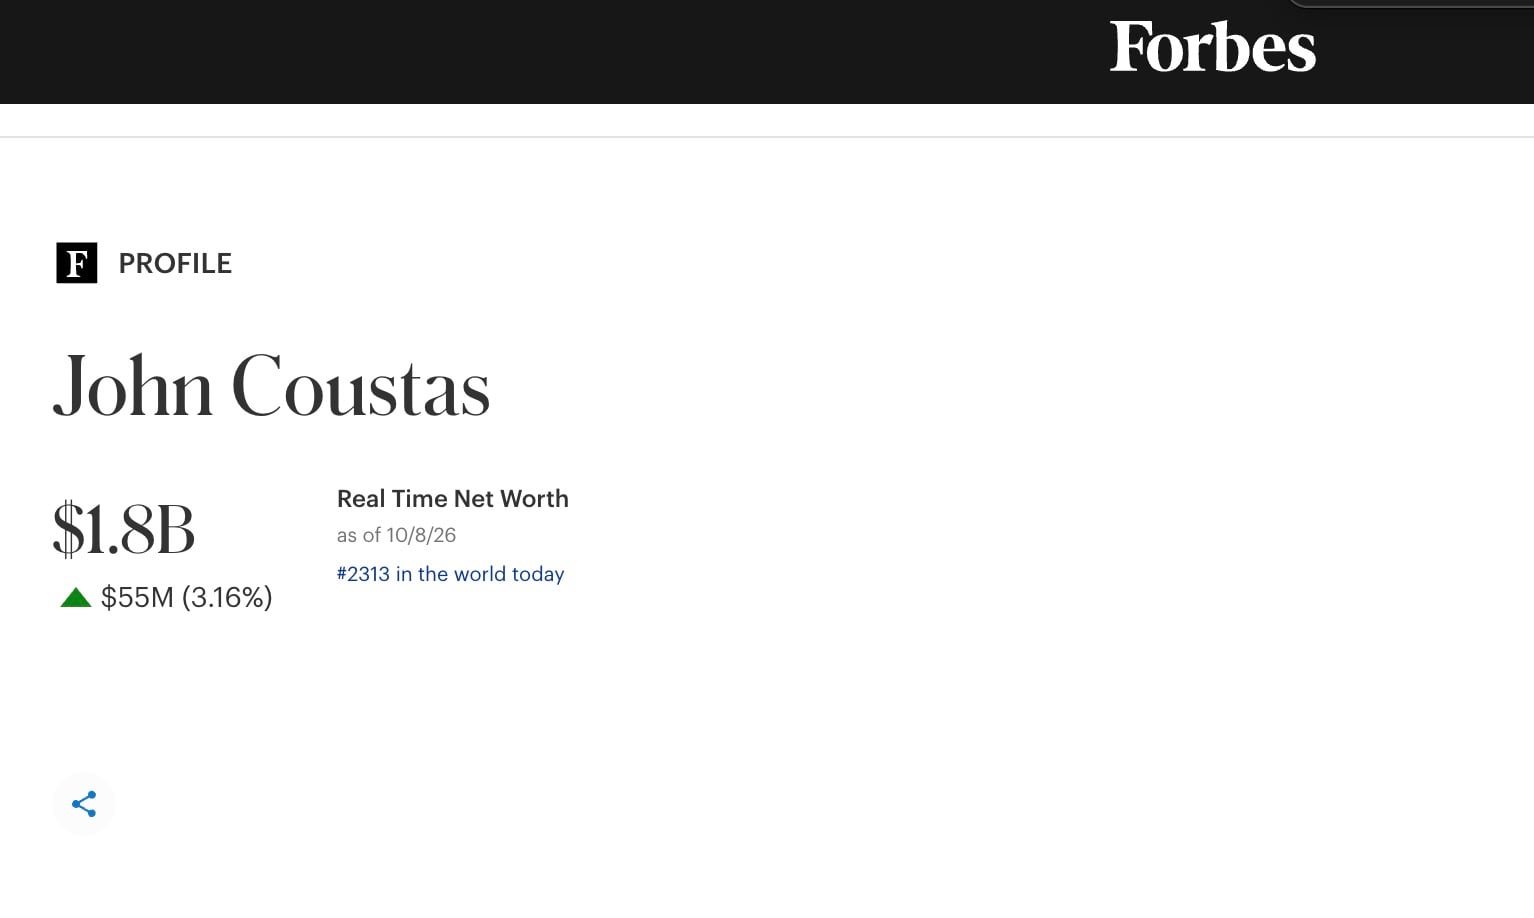Click the Forbes logo in header
This screenshot has height=918, width=1534.
click(x=1212, y=47)
